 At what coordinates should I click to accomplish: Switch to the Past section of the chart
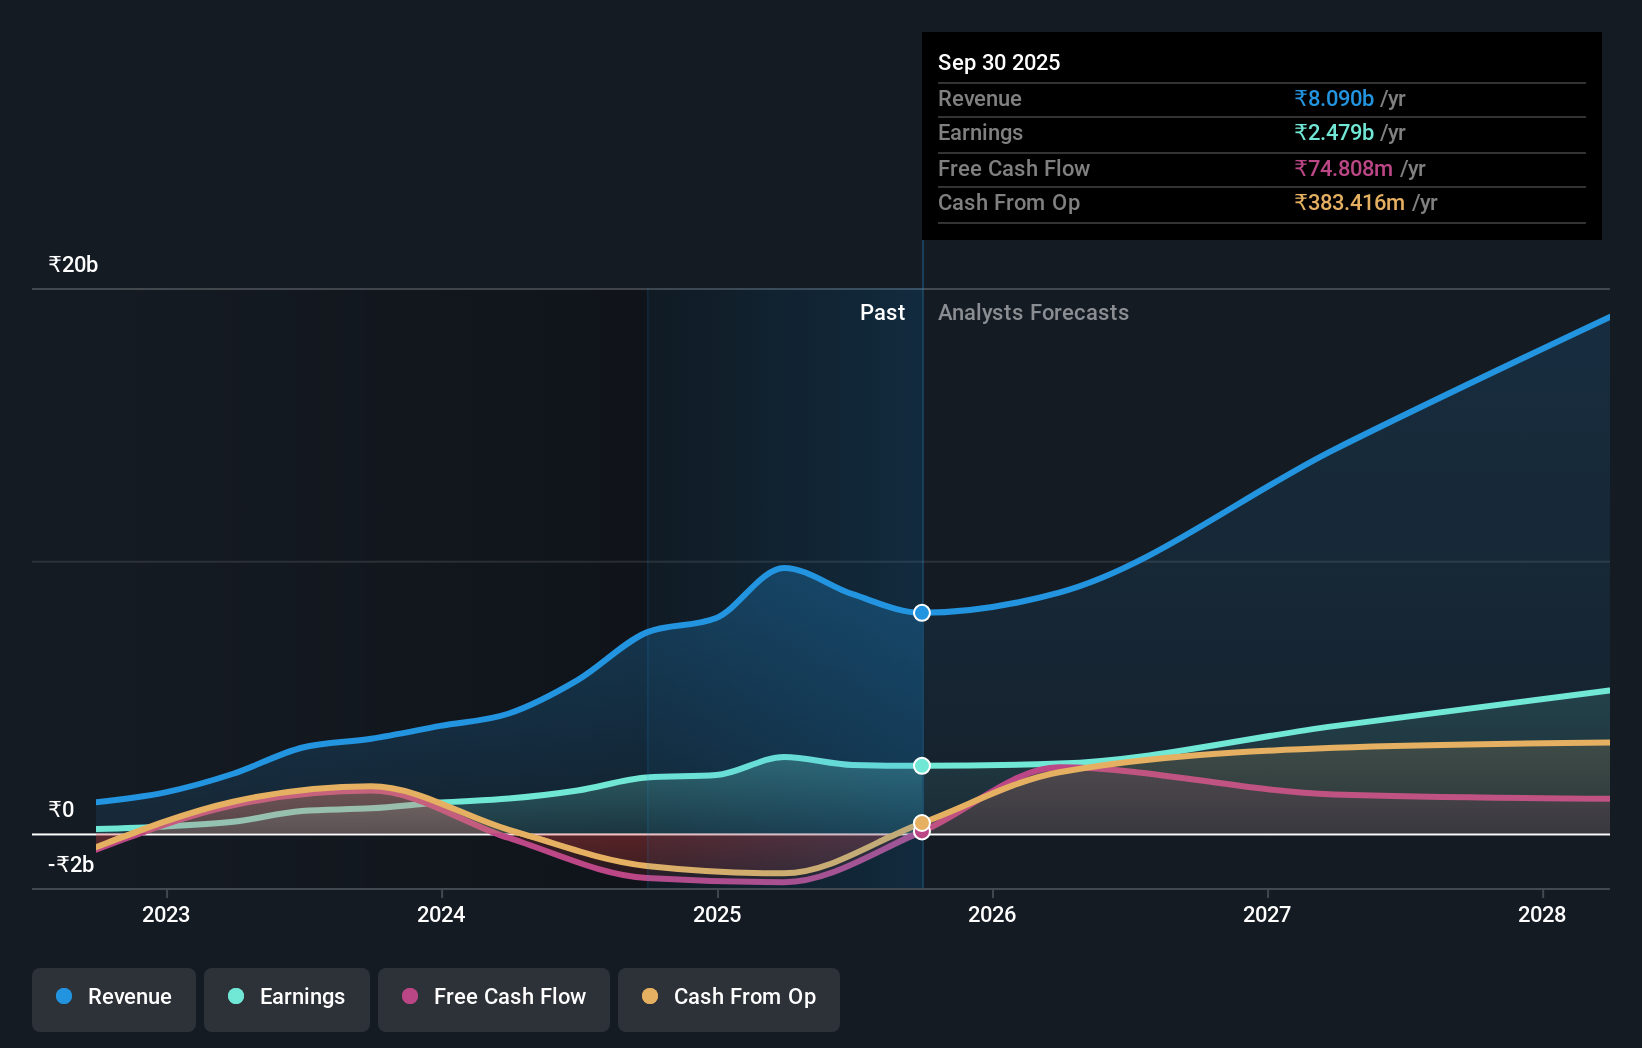coord(882,312)
